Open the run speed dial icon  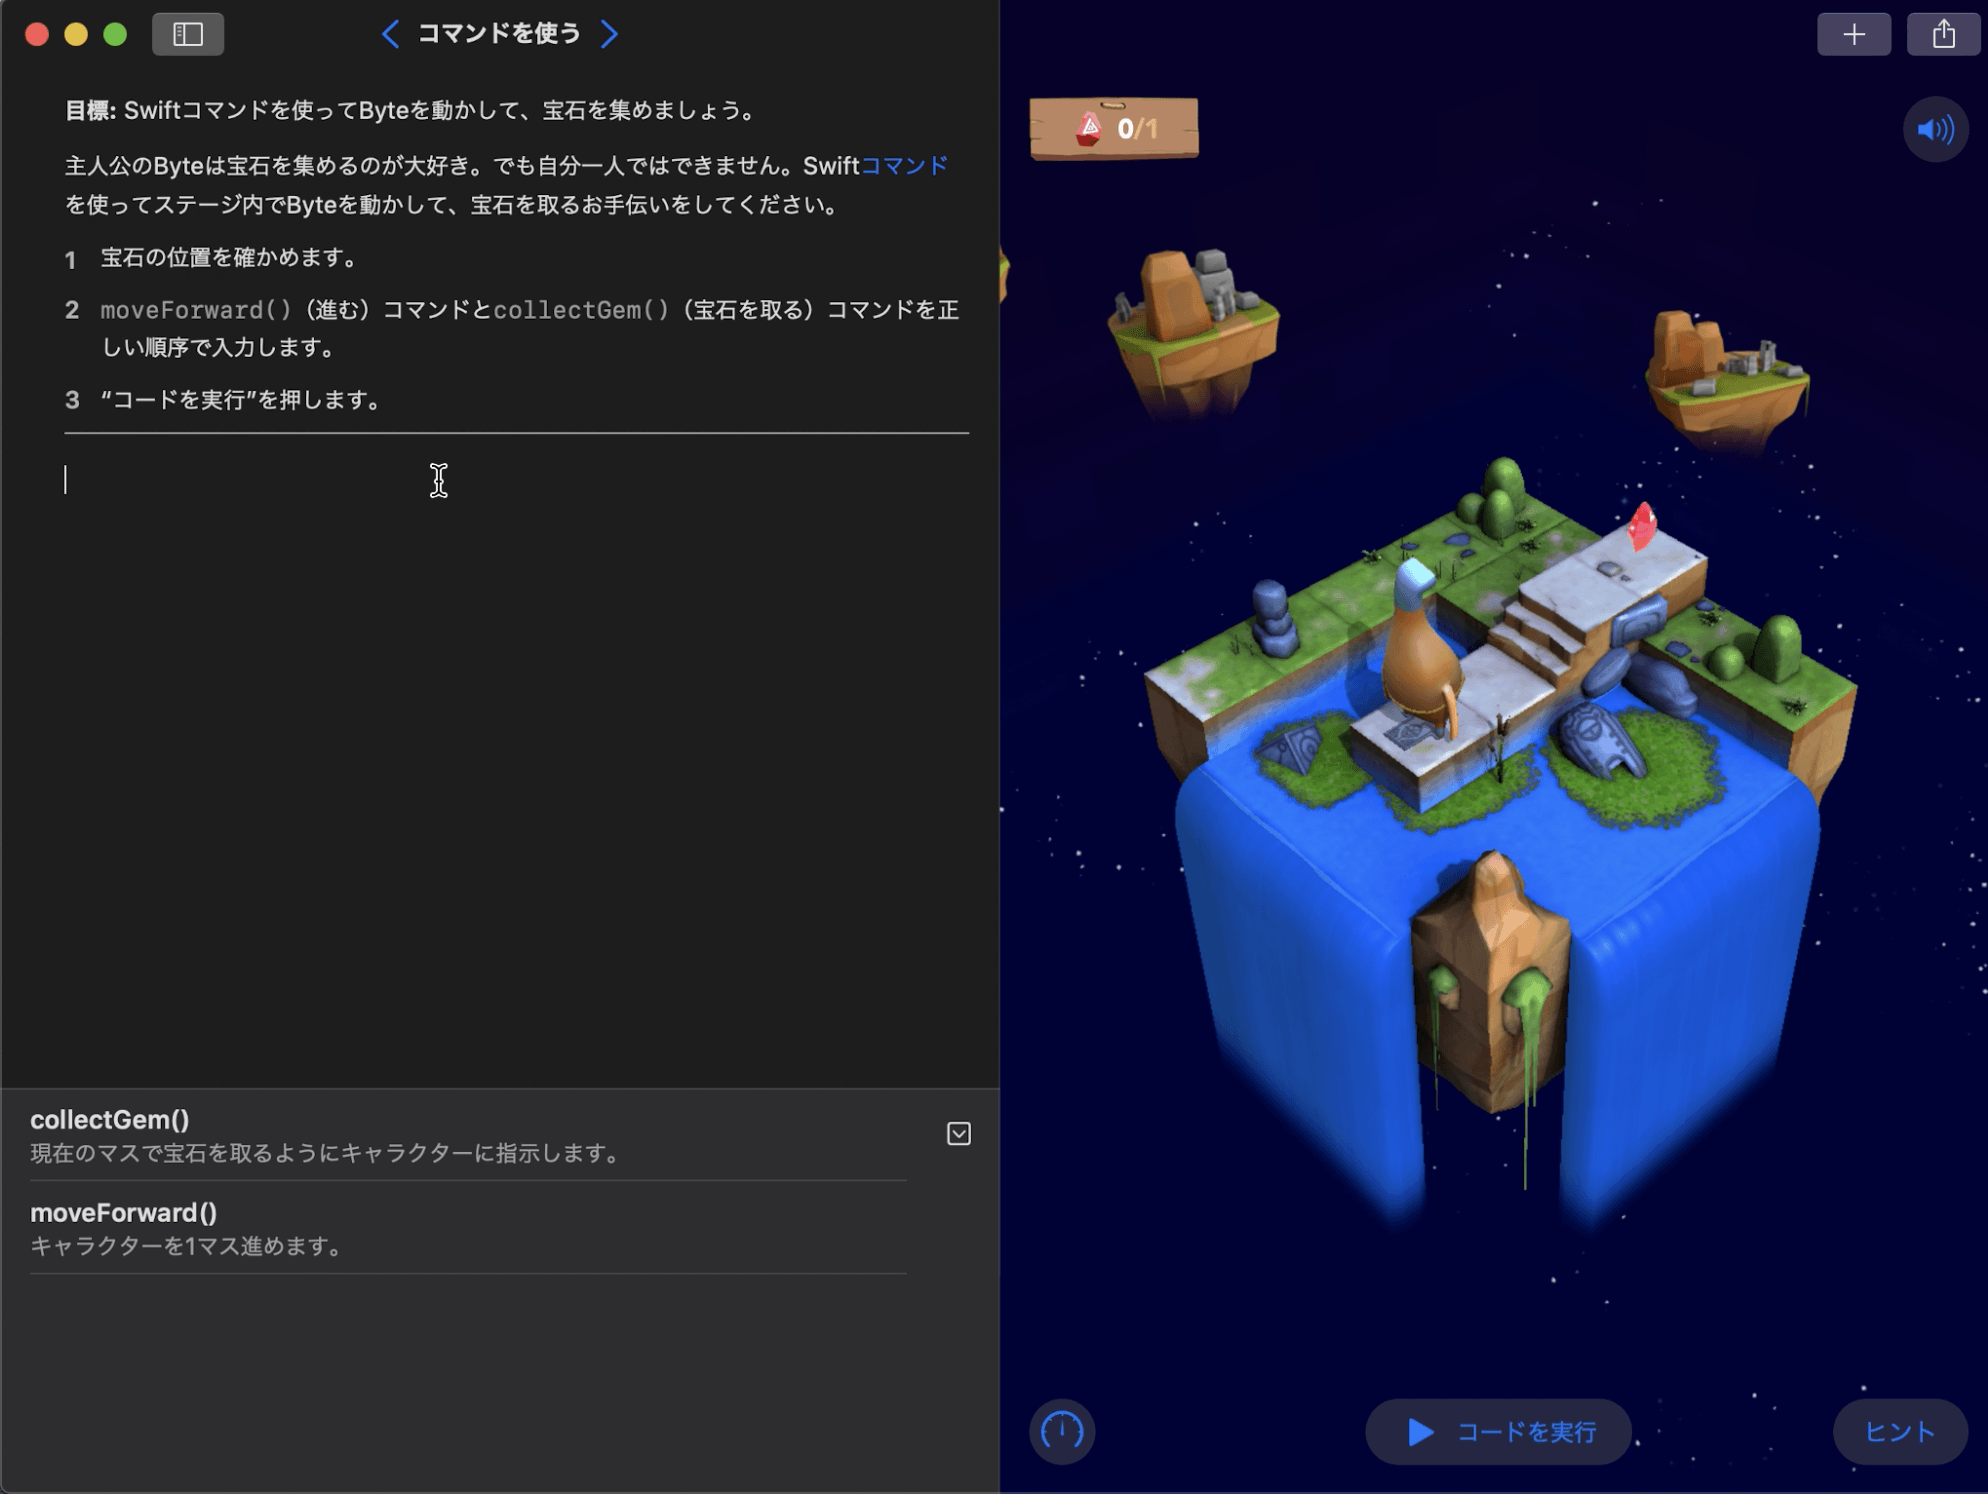(x=1062, y=1431)
